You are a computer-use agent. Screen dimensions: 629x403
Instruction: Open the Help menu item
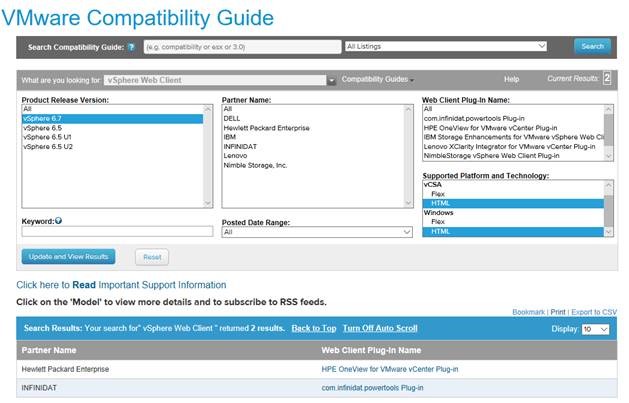click(x=511, y=79)
